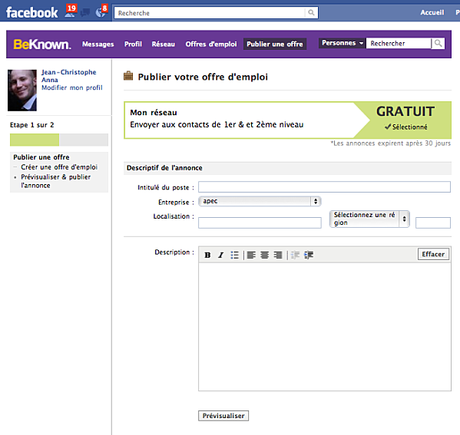Click the Facebook search magnifier icon
The width and height of the screenshot is (460, 435).
click(311, 13)
